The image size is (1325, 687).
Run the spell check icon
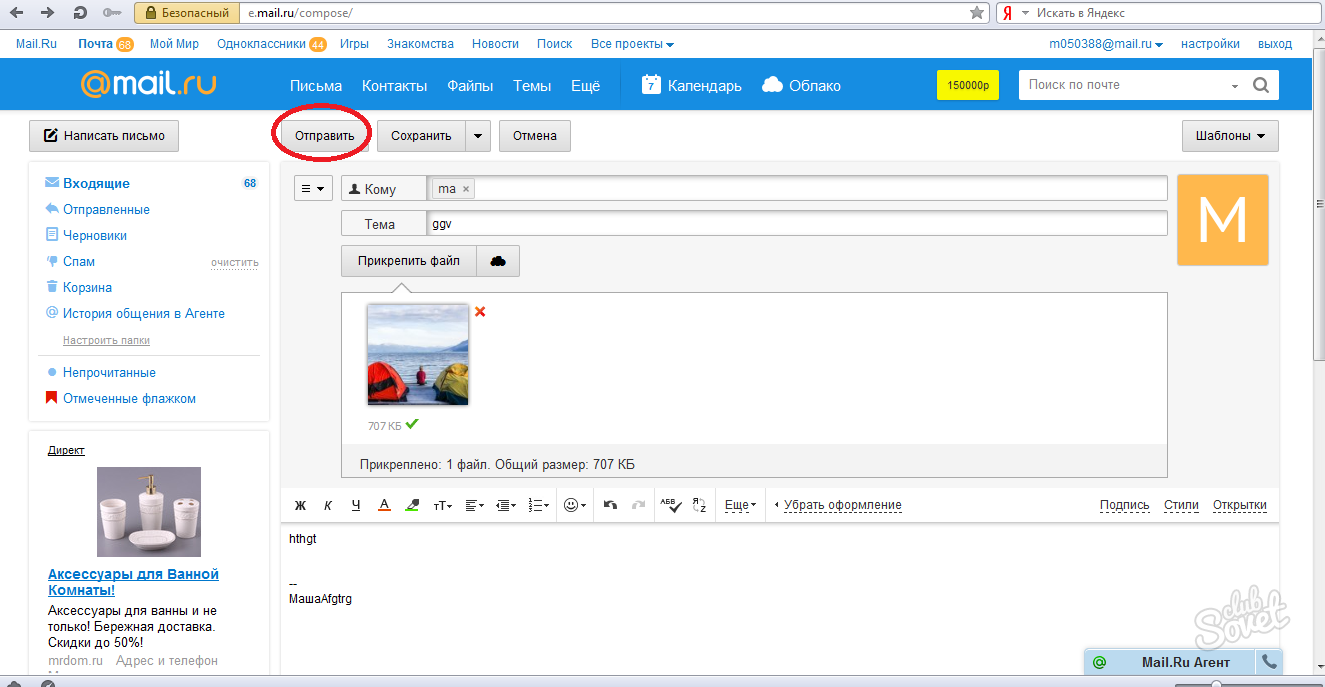point(670,506)
